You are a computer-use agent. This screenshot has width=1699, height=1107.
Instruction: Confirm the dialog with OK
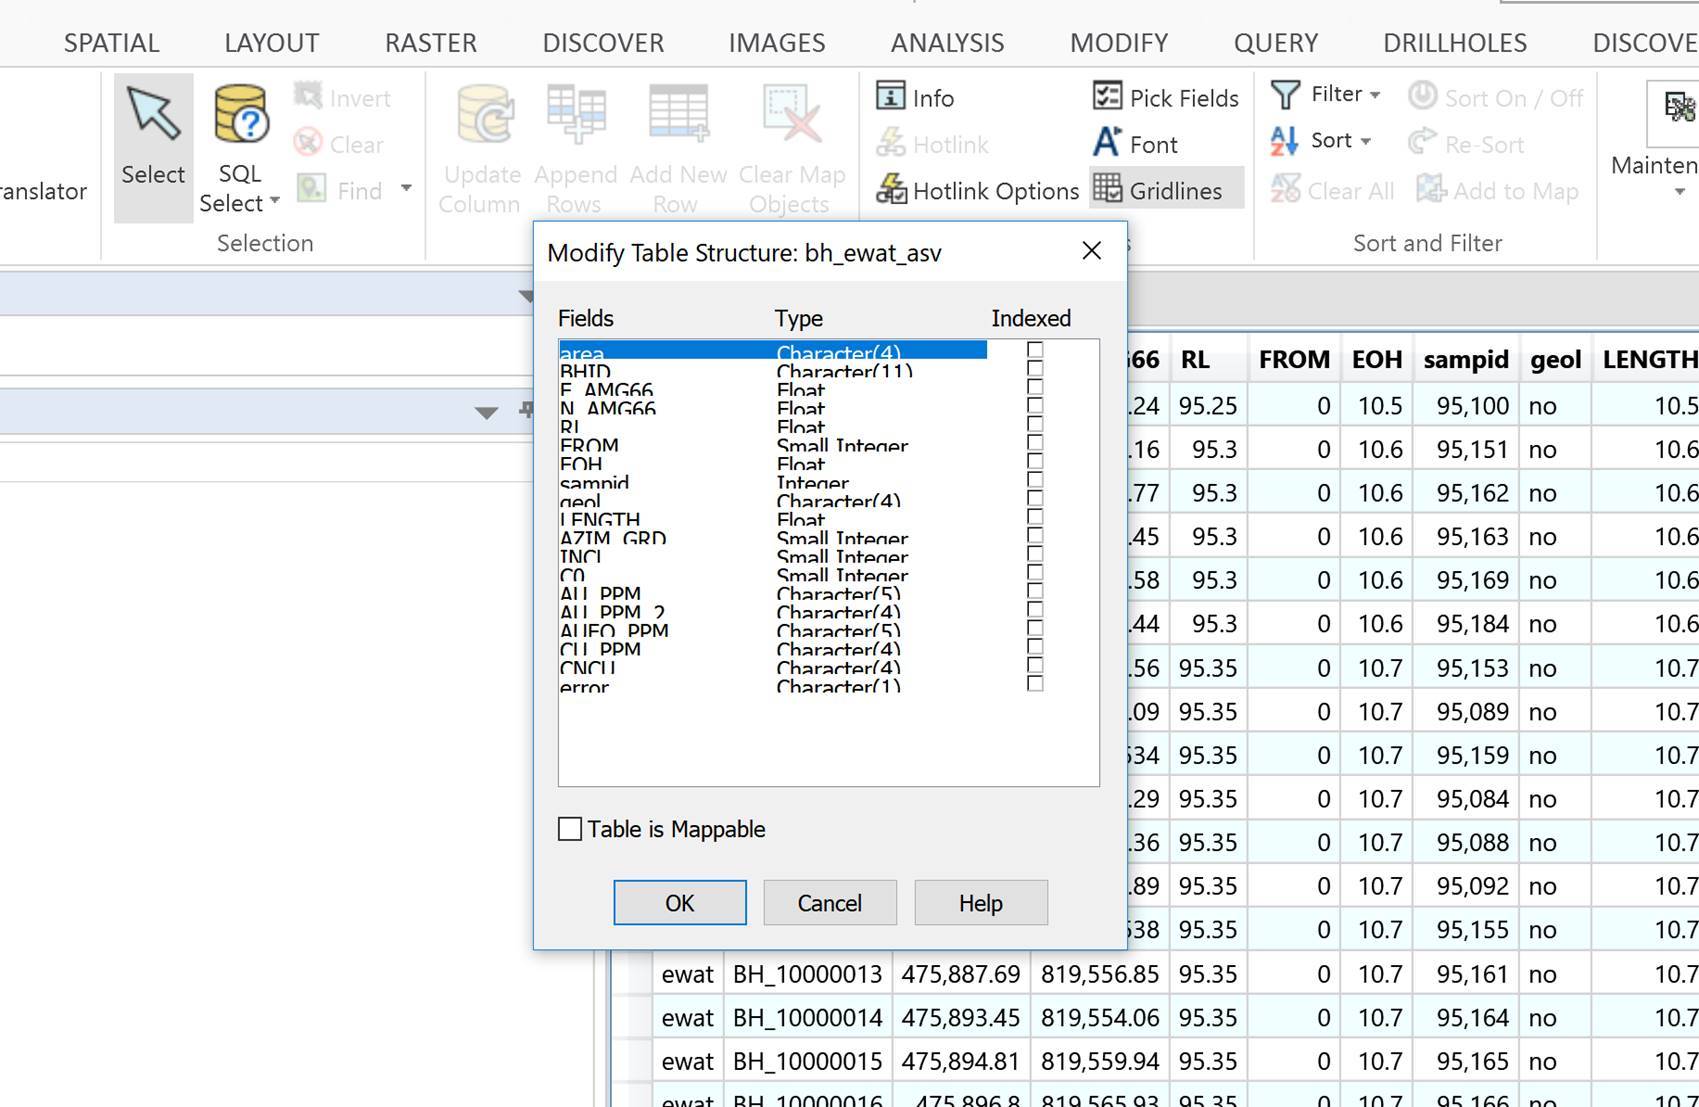[680, 903]
